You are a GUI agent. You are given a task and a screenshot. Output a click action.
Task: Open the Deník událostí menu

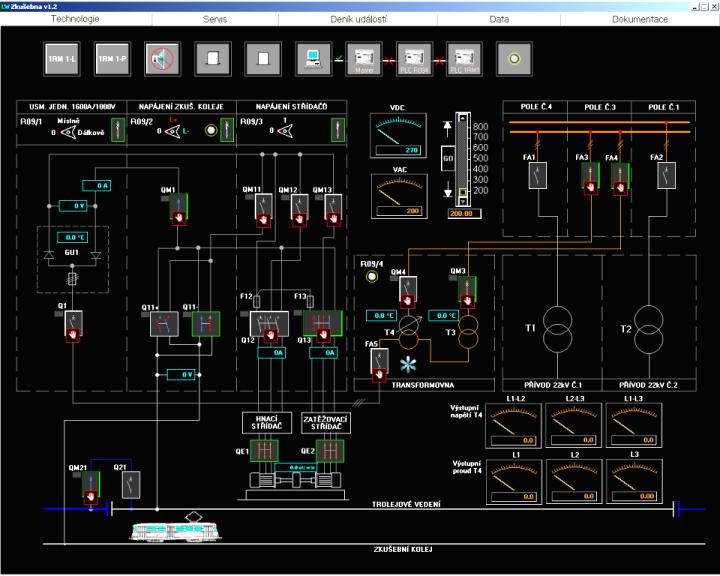point(359,19)
